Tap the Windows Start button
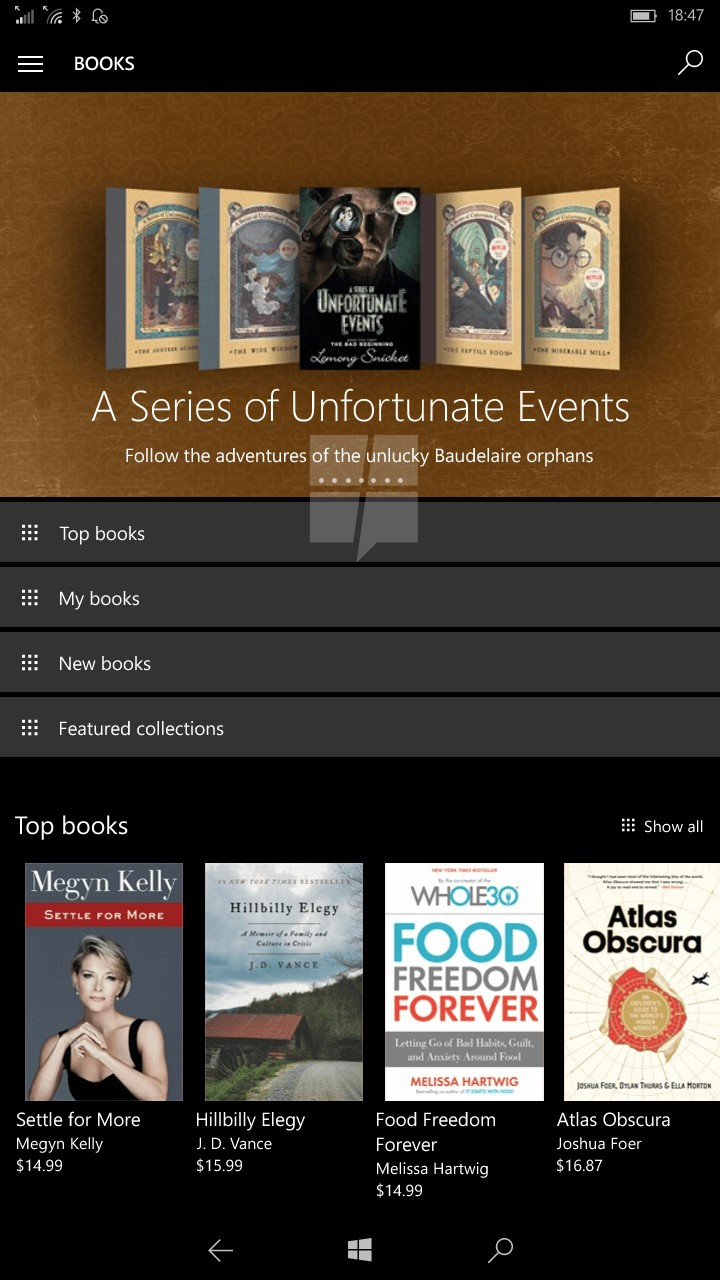This screenshot has height=1280, width=720. point(360,1249)
